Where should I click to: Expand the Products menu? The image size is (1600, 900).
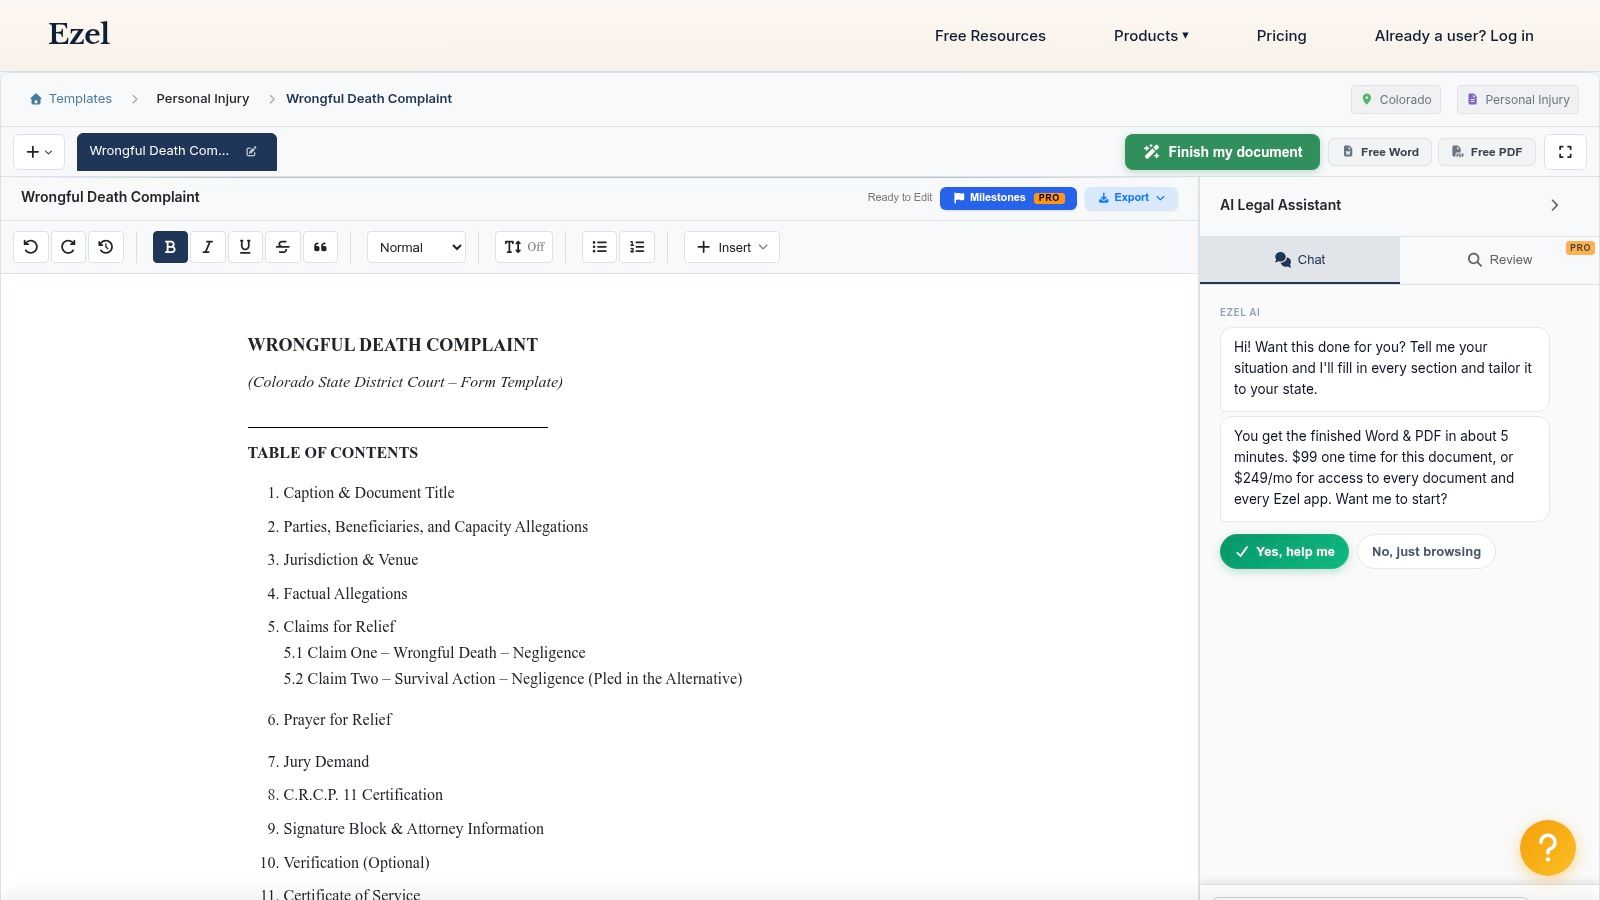click(x=1151, y=36)
